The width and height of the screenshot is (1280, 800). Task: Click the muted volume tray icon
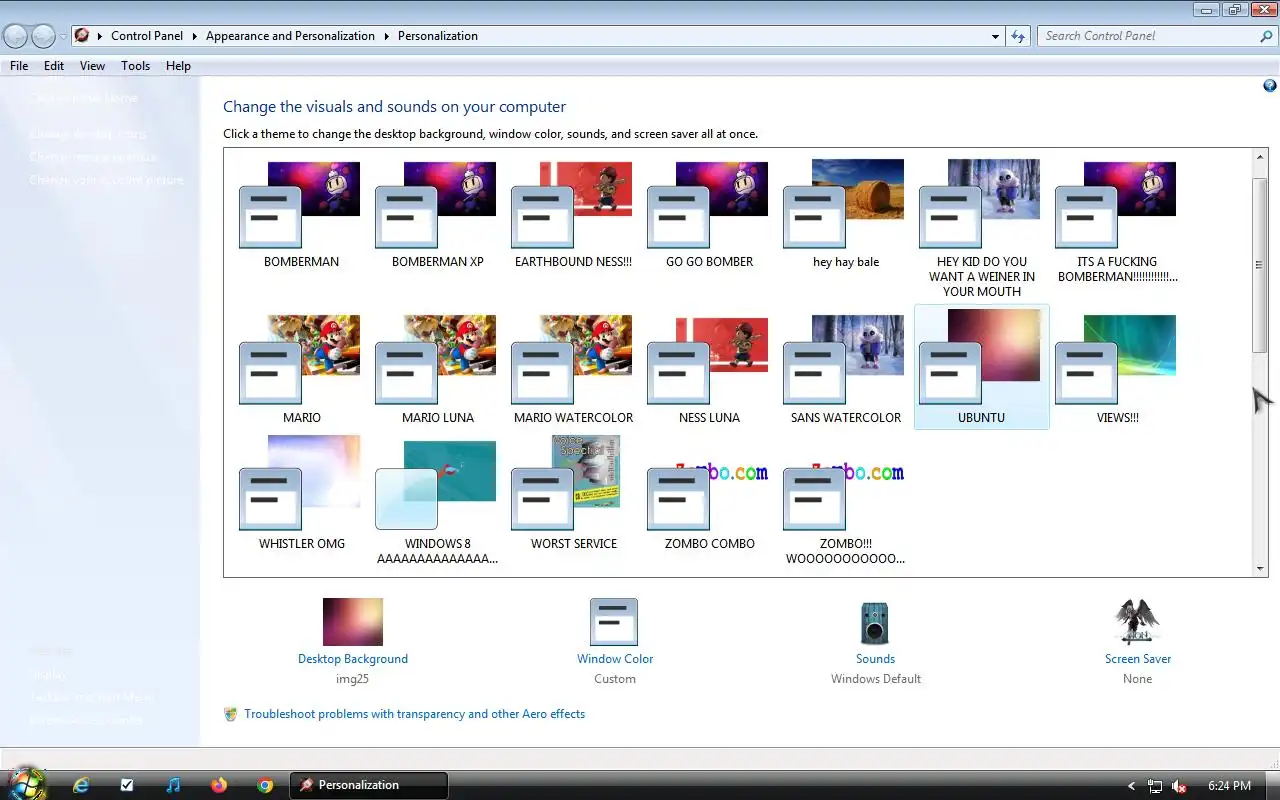click(1180, 786)
